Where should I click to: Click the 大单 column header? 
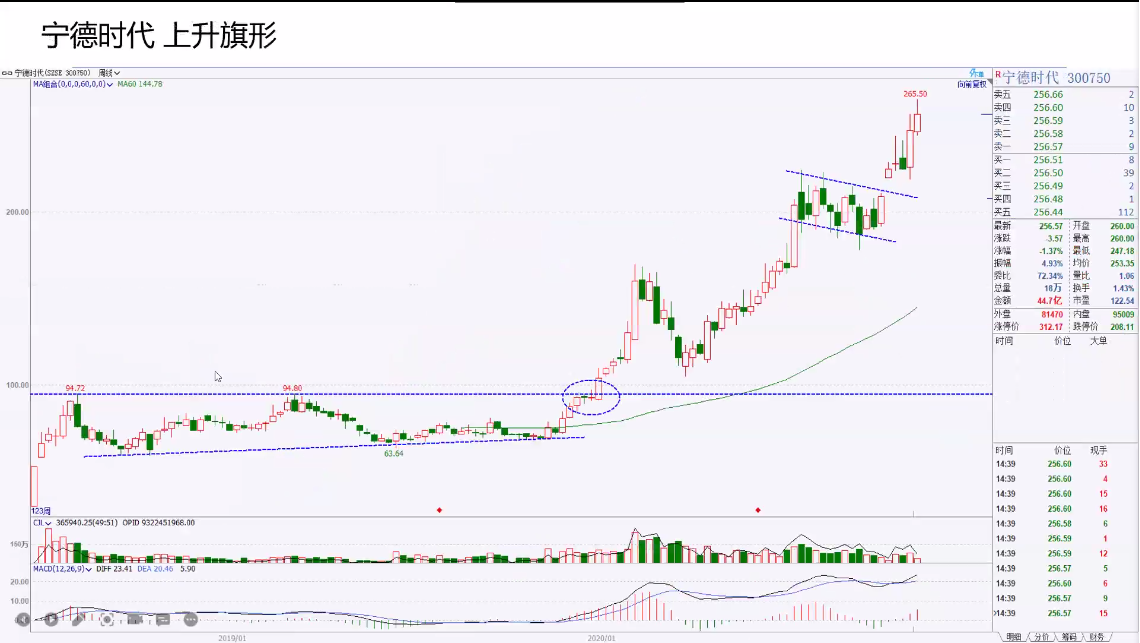click(1098, 341)
